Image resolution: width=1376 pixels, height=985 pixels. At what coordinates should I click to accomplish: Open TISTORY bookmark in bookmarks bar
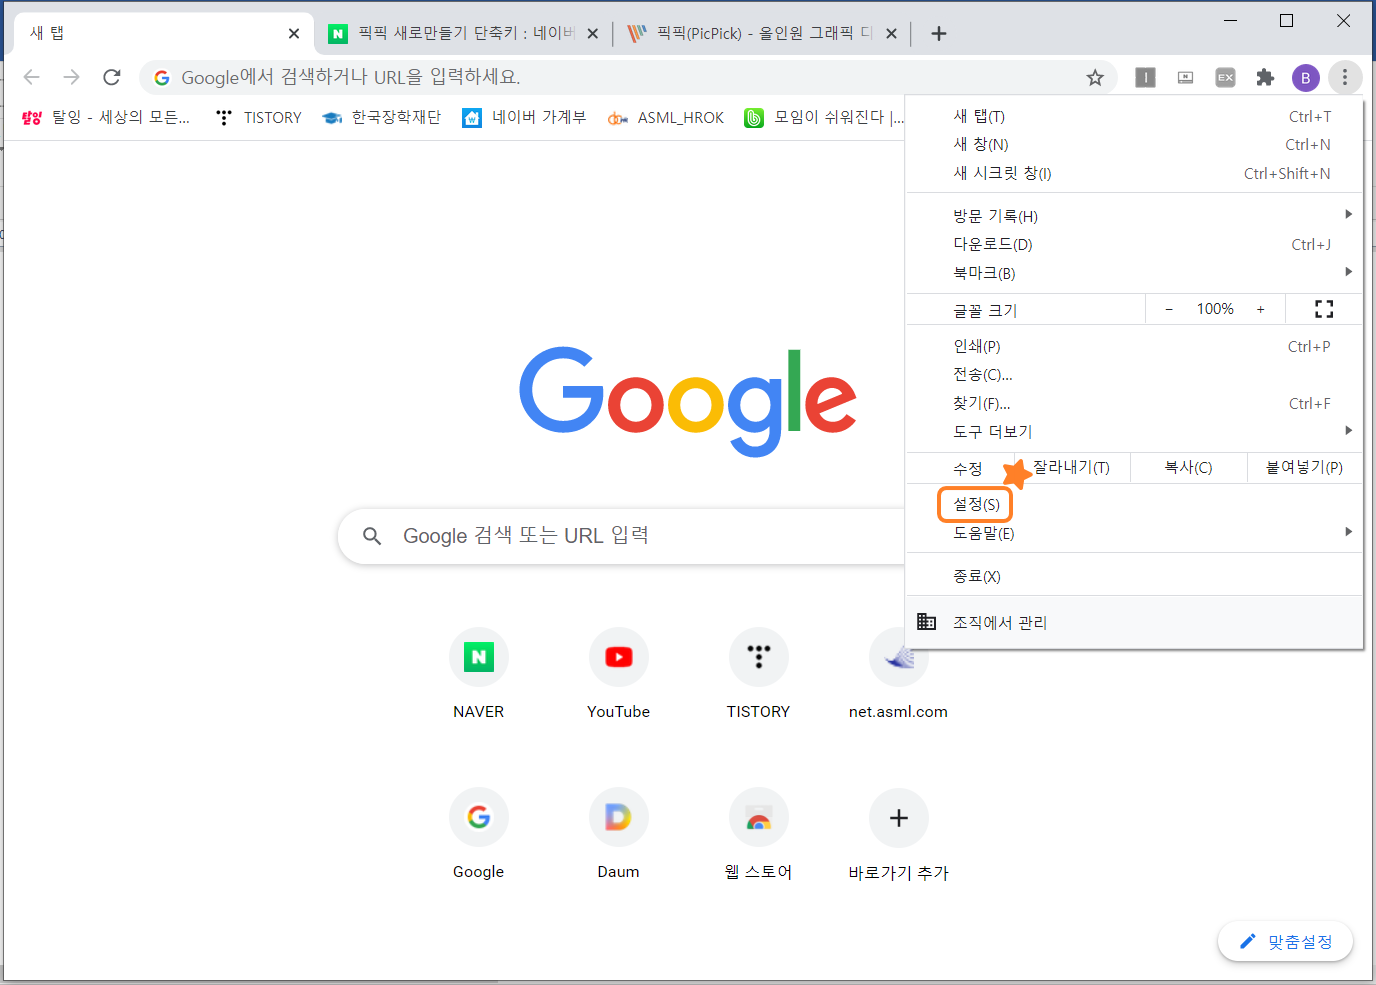[259, 117]
